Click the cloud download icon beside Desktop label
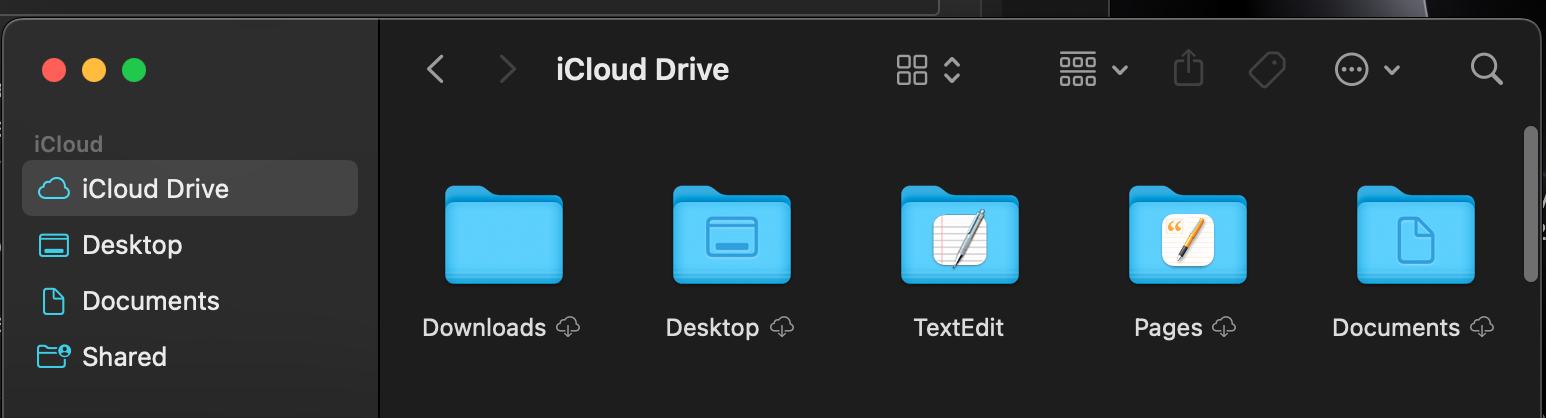Image resolution: width=1546 pixels, height=418 pixels. tap(782, 327)
